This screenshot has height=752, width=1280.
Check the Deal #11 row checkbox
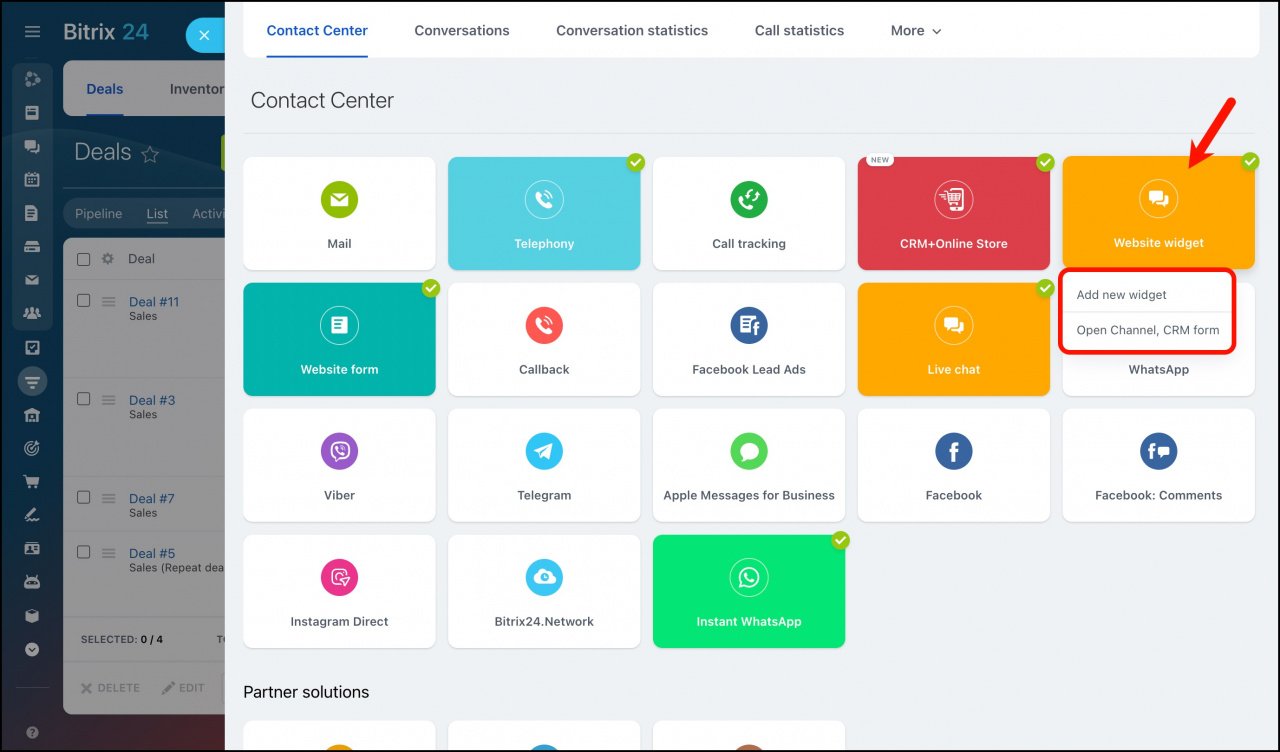pyautogui.click(x=84, y=300)
